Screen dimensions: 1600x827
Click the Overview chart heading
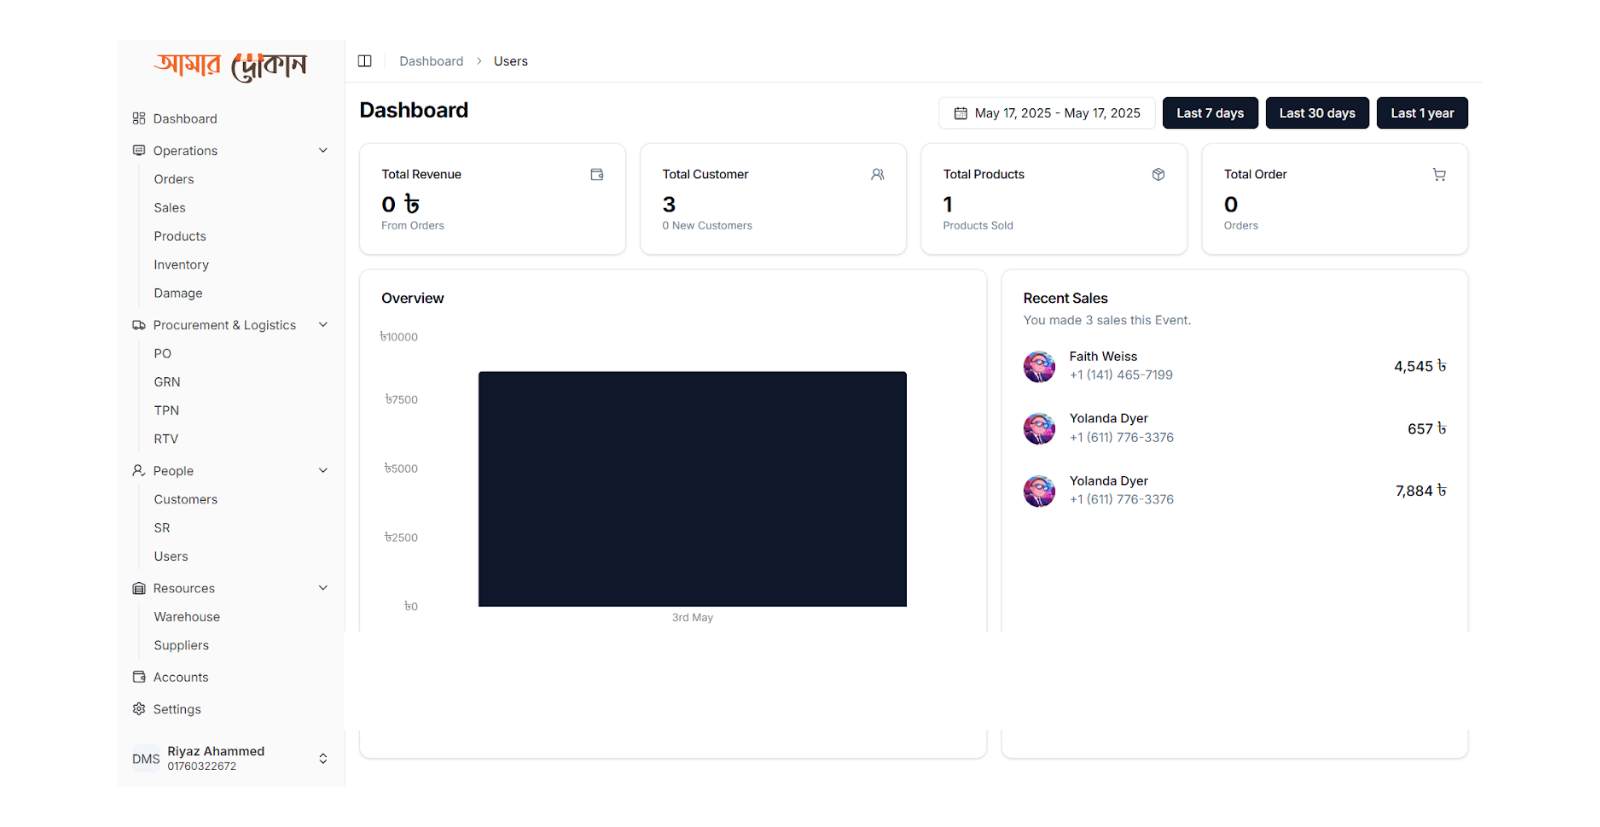click(412, 298)
